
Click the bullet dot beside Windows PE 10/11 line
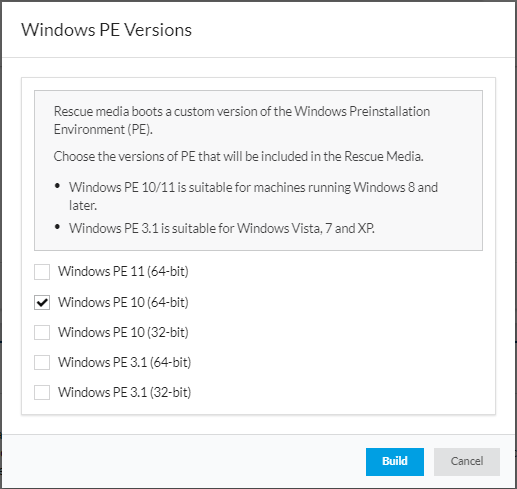(x=57, y=186)
